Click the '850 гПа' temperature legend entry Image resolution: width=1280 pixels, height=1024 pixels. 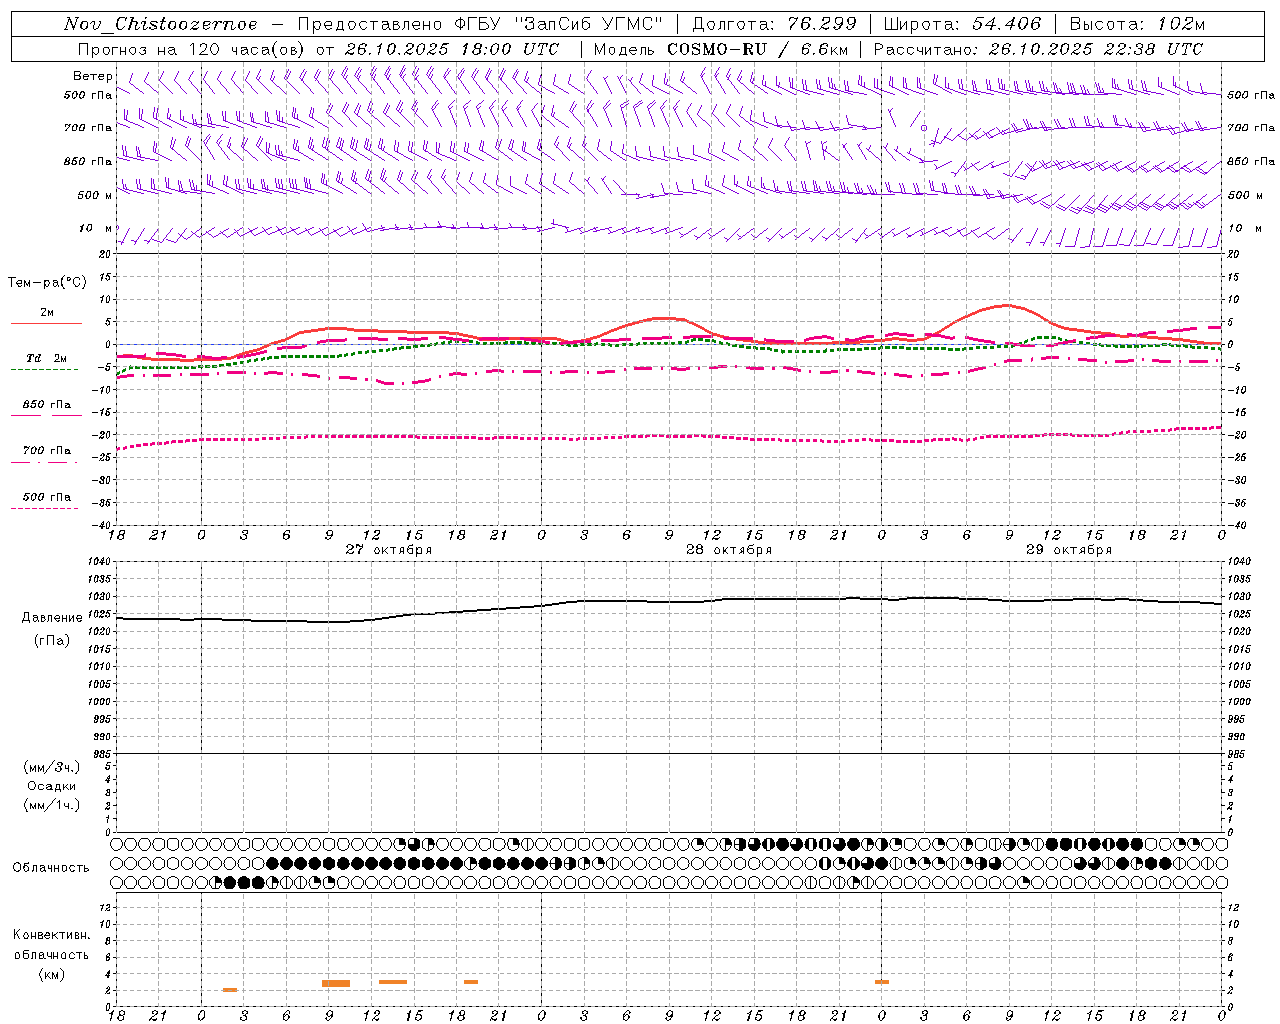(47, 405)
